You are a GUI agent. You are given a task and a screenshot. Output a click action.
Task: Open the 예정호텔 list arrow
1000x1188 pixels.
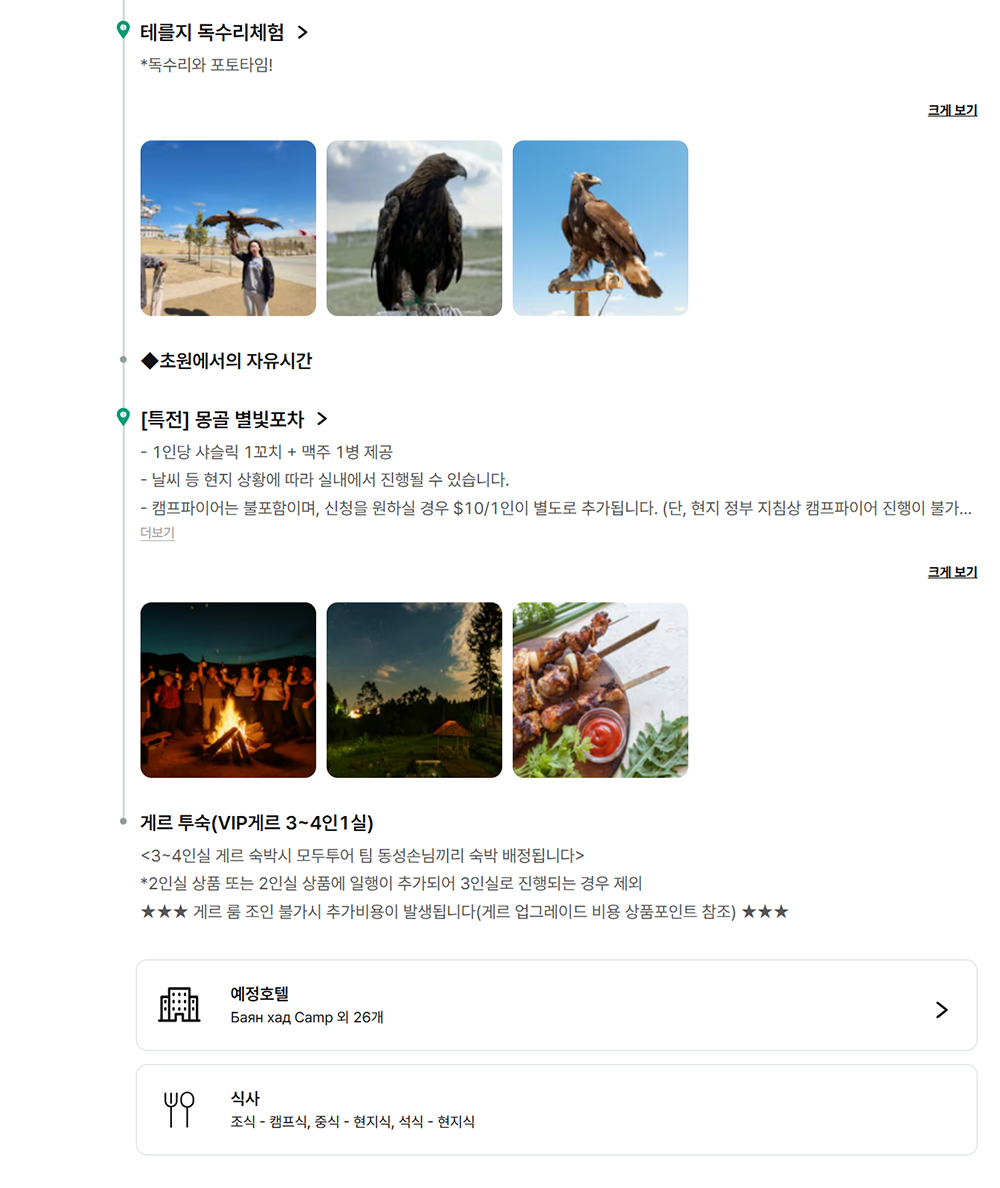coord(941,1009)
